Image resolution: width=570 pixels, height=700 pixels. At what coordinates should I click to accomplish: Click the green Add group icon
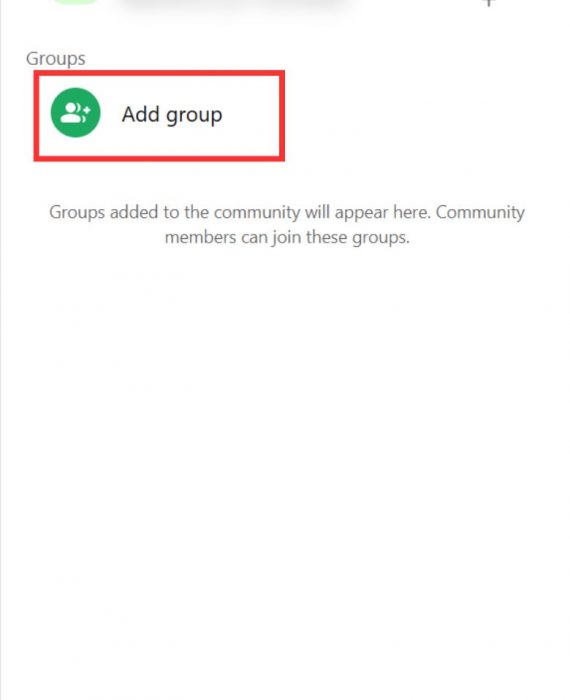pos(75,112)
